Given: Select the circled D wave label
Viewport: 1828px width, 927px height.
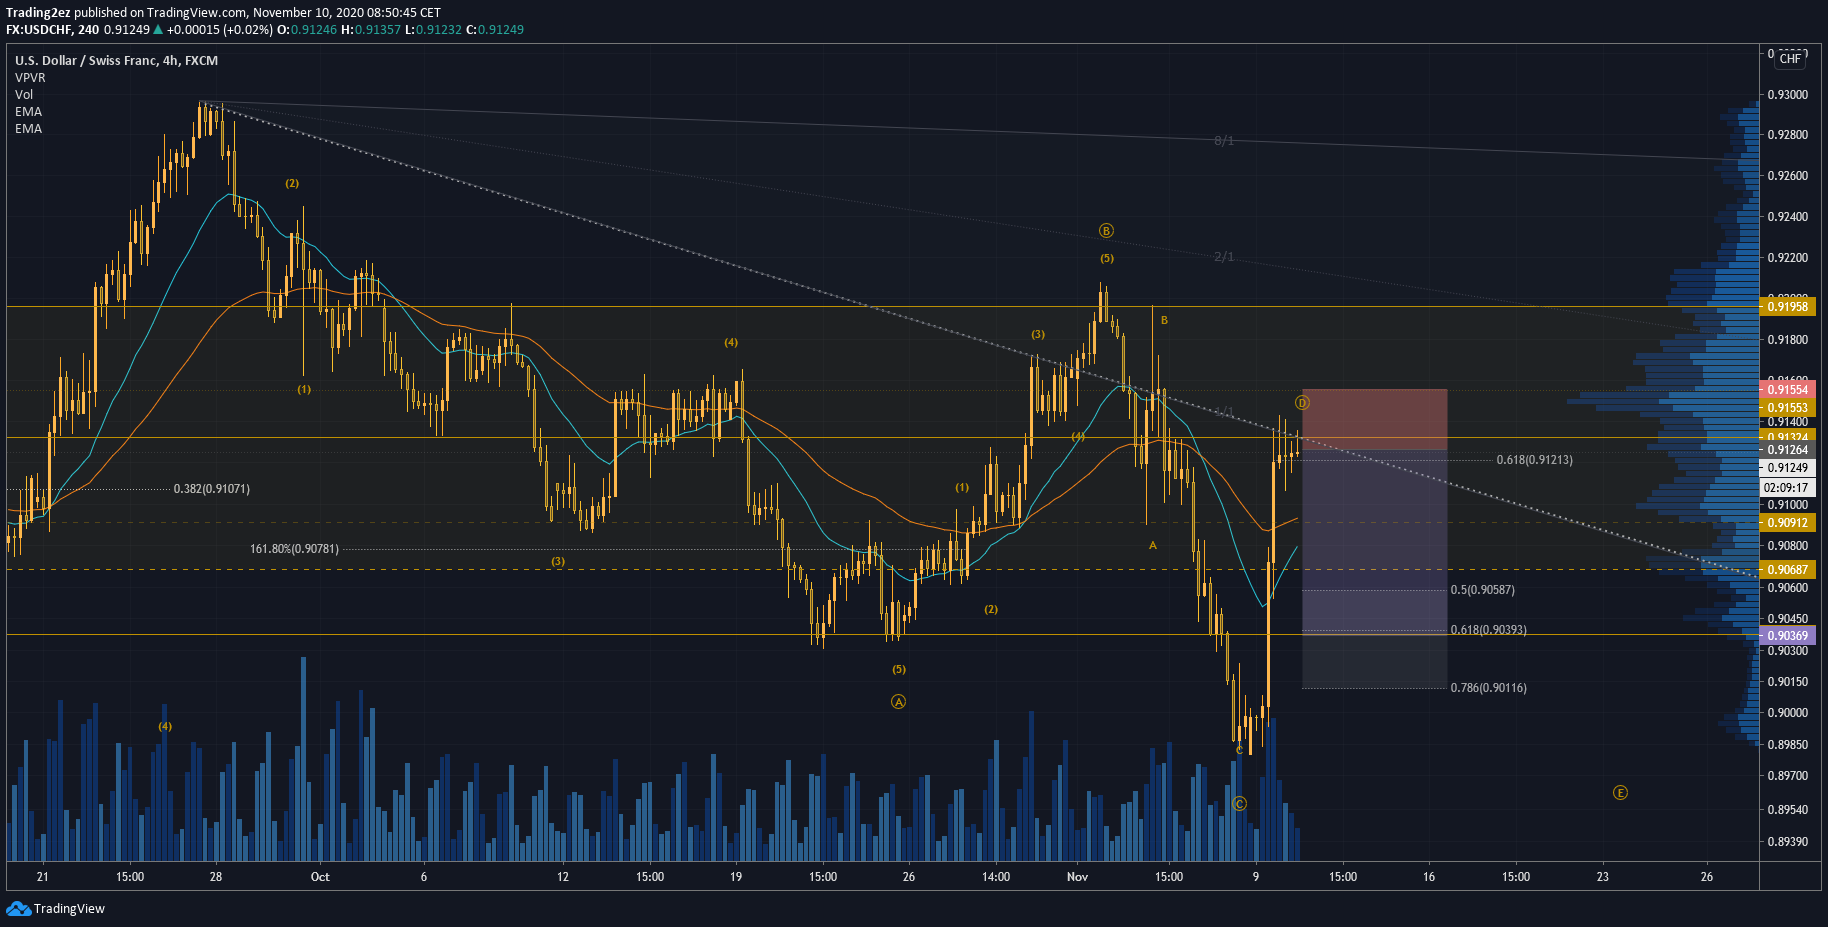Looking at the screenshot, I should coord(1302,403).
